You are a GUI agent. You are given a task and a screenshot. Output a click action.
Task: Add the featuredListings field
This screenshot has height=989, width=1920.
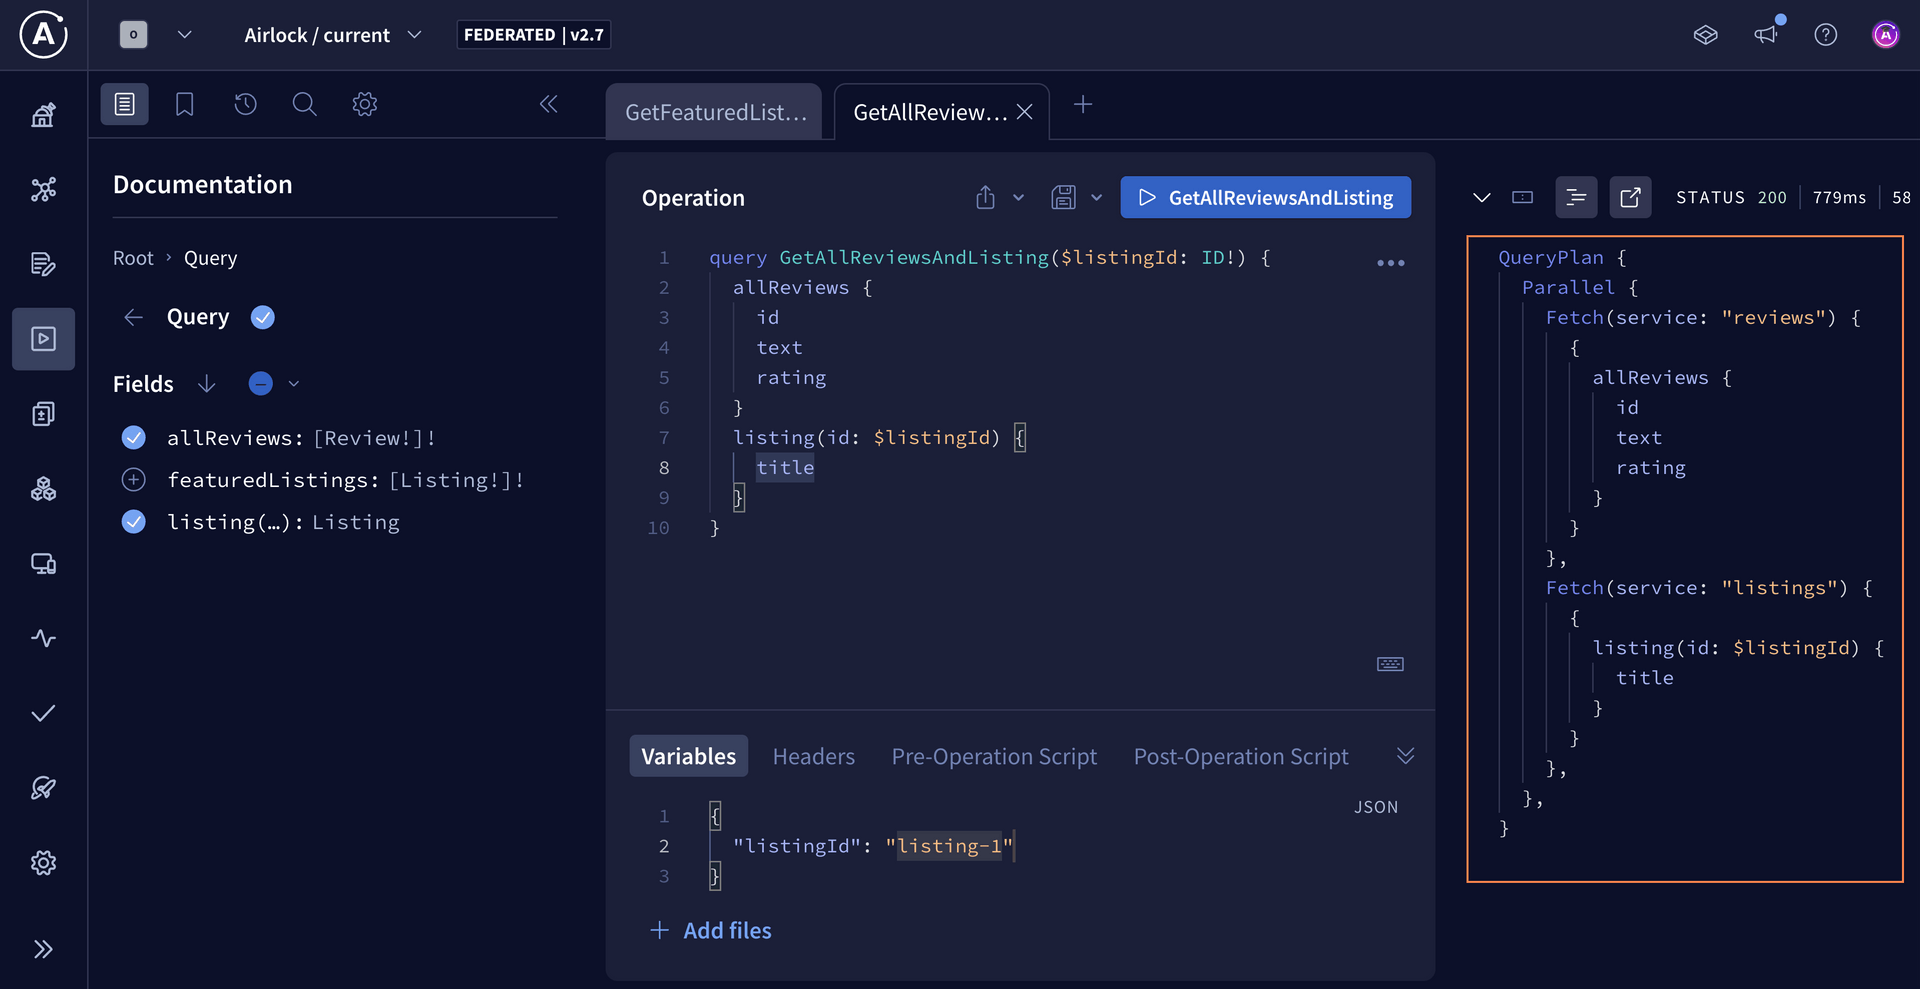click(x=133, y=479)
